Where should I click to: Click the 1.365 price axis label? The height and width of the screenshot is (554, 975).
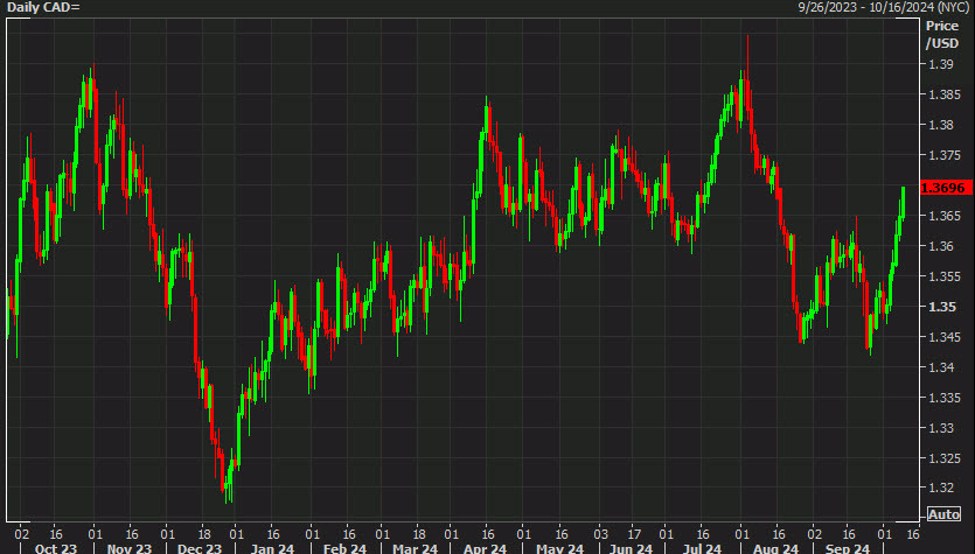click(x=945, y=216)
